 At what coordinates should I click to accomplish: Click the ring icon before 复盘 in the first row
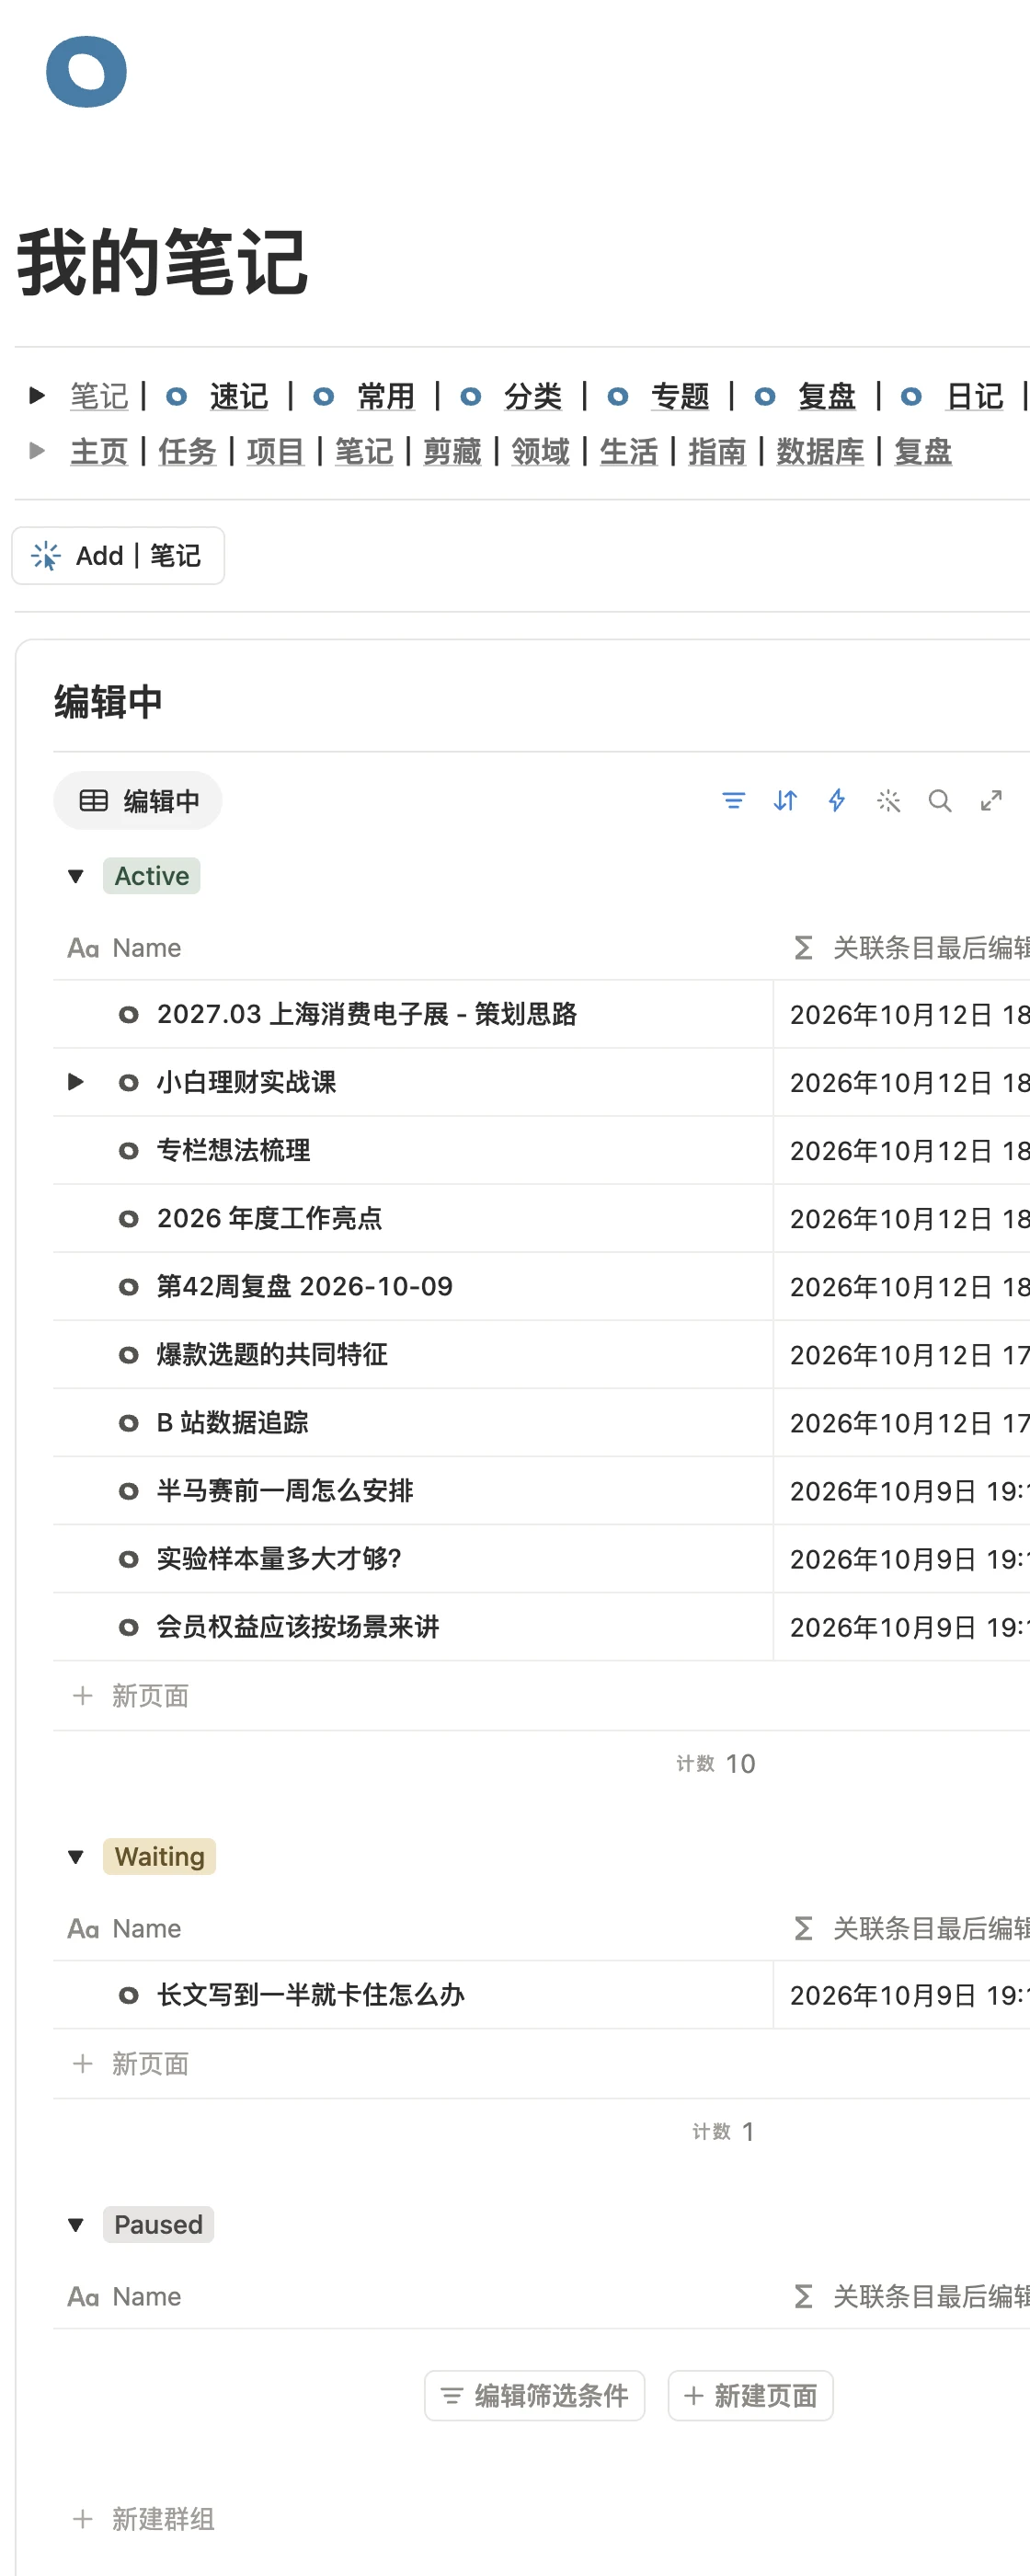tap(765, 397)
